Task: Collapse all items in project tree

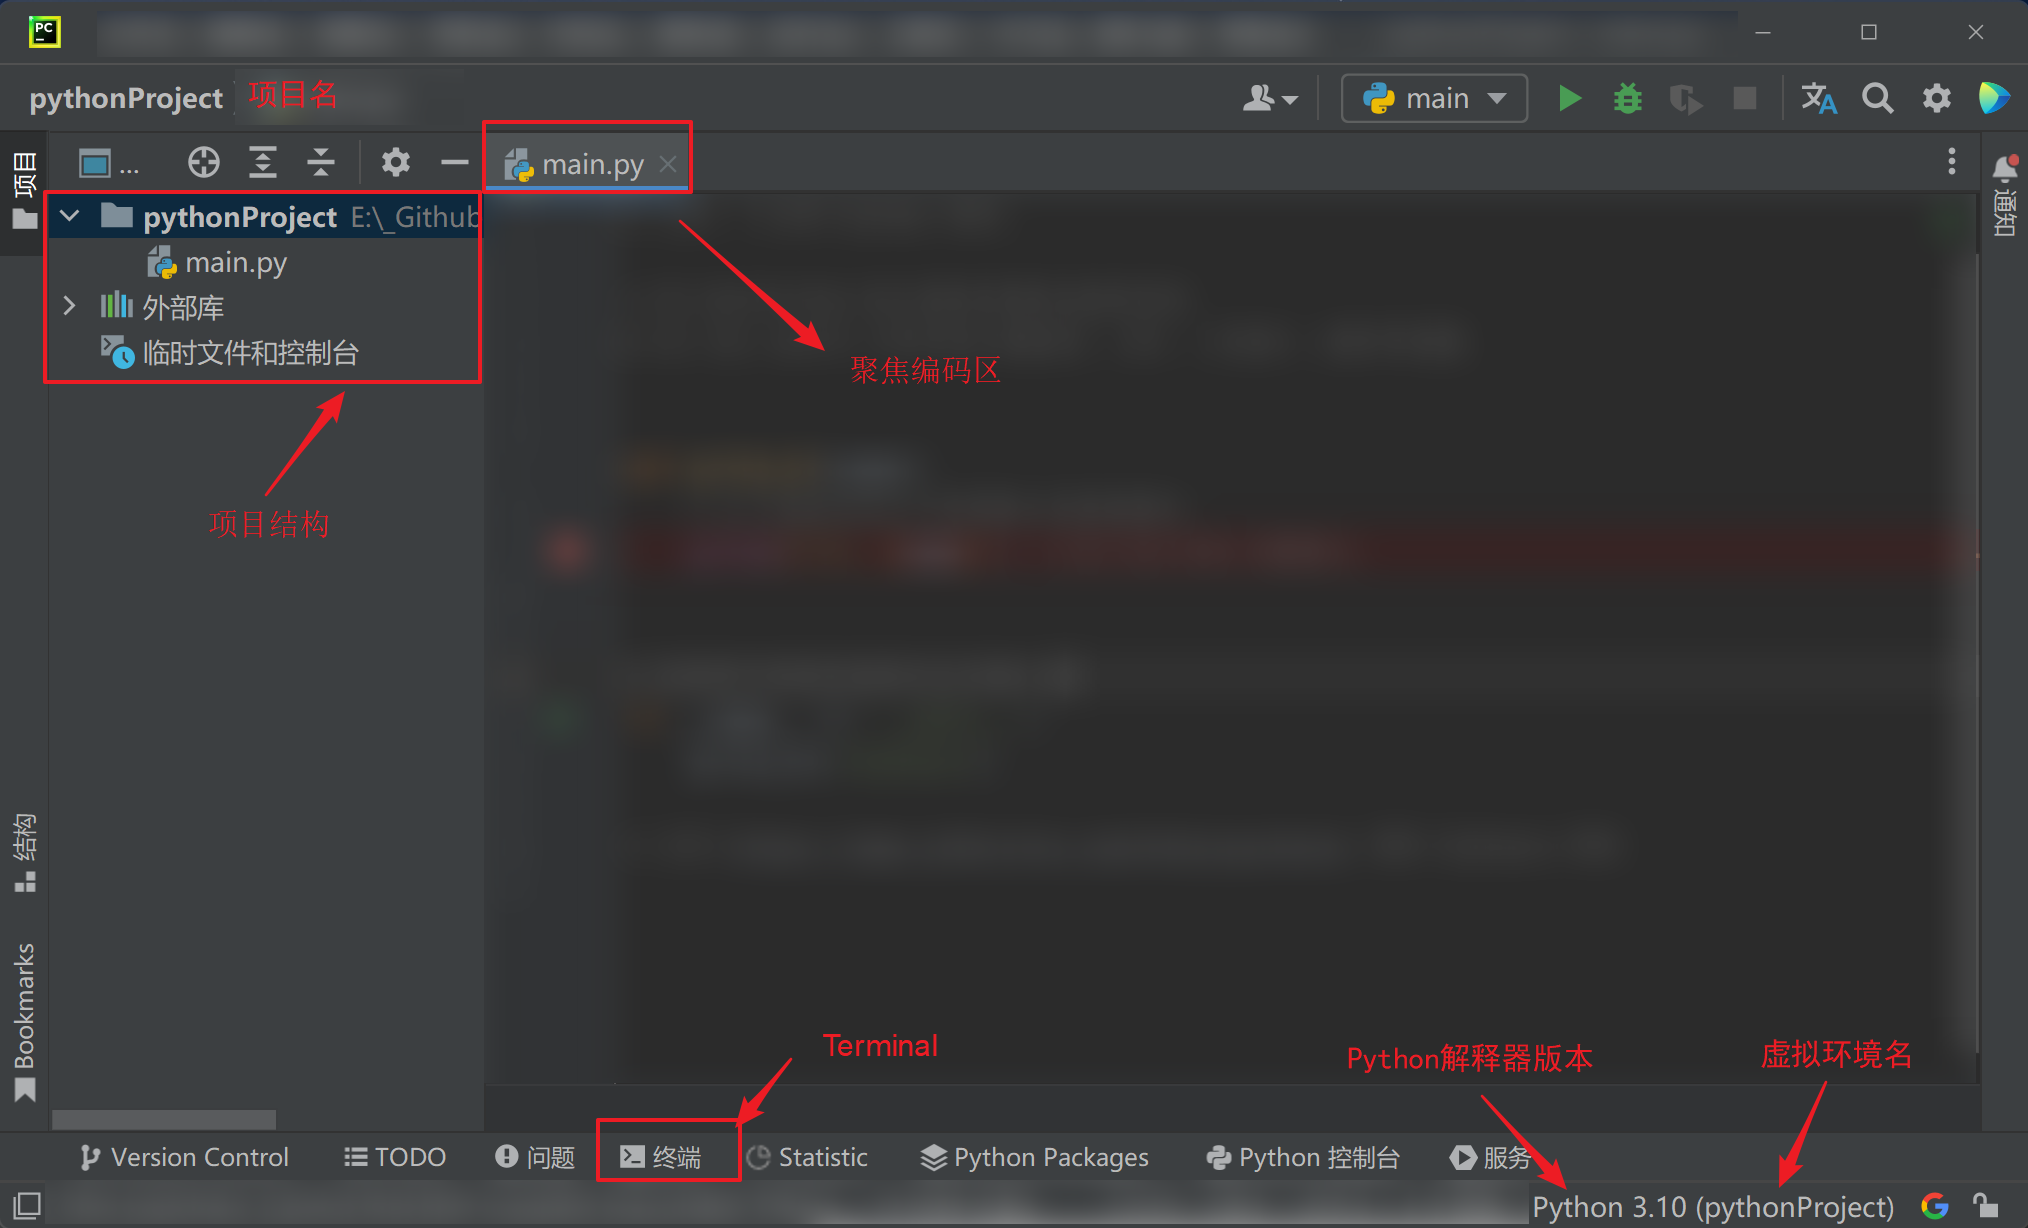Action: pyautogui.click(x=321, y=162)
